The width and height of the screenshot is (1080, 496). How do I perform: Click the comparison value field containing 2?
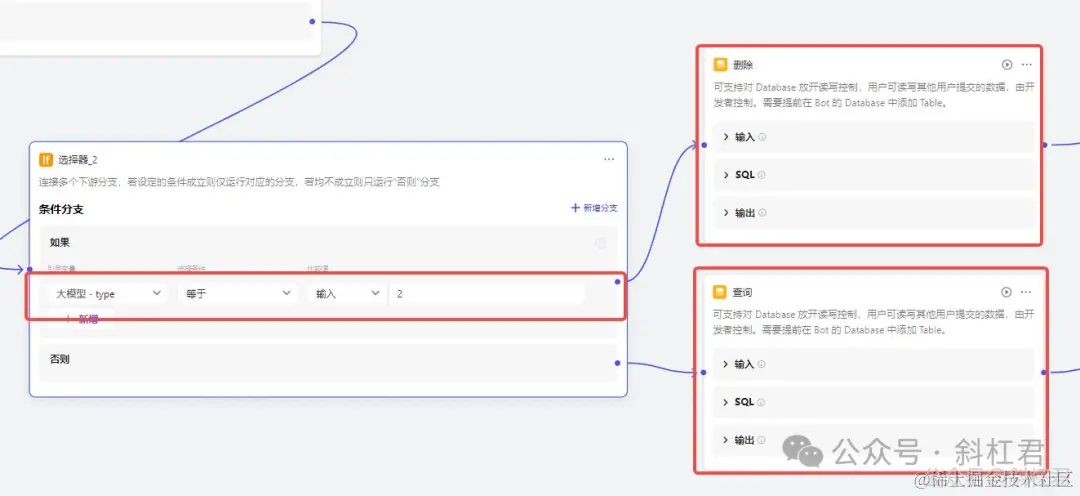coord(486,293)
